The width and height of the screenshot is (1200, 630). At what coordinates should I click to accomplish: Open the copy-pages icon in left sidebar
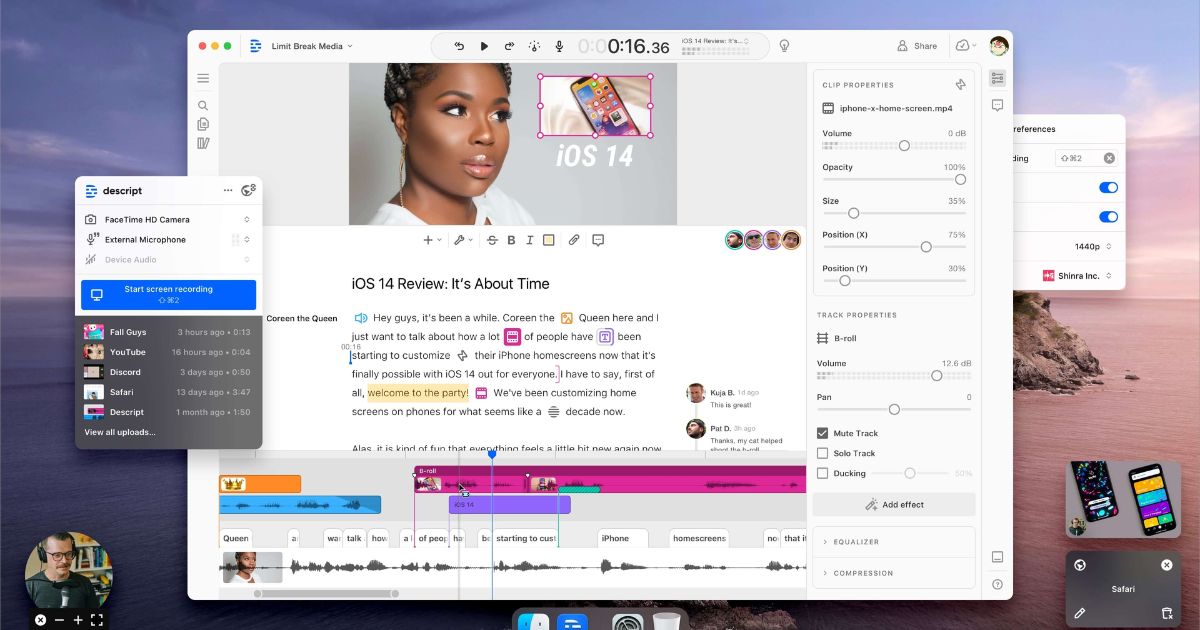(x=203, y=124)
